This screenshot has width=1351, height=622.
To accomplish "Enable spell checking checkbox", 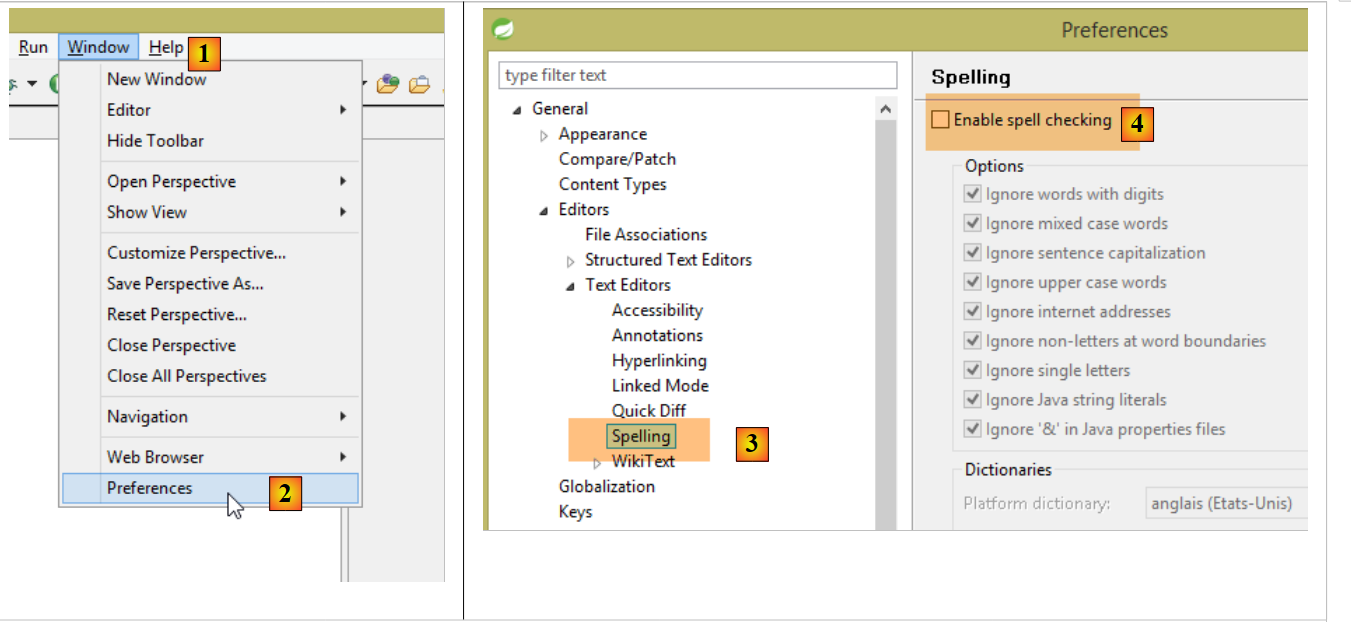I will (940, 120).
